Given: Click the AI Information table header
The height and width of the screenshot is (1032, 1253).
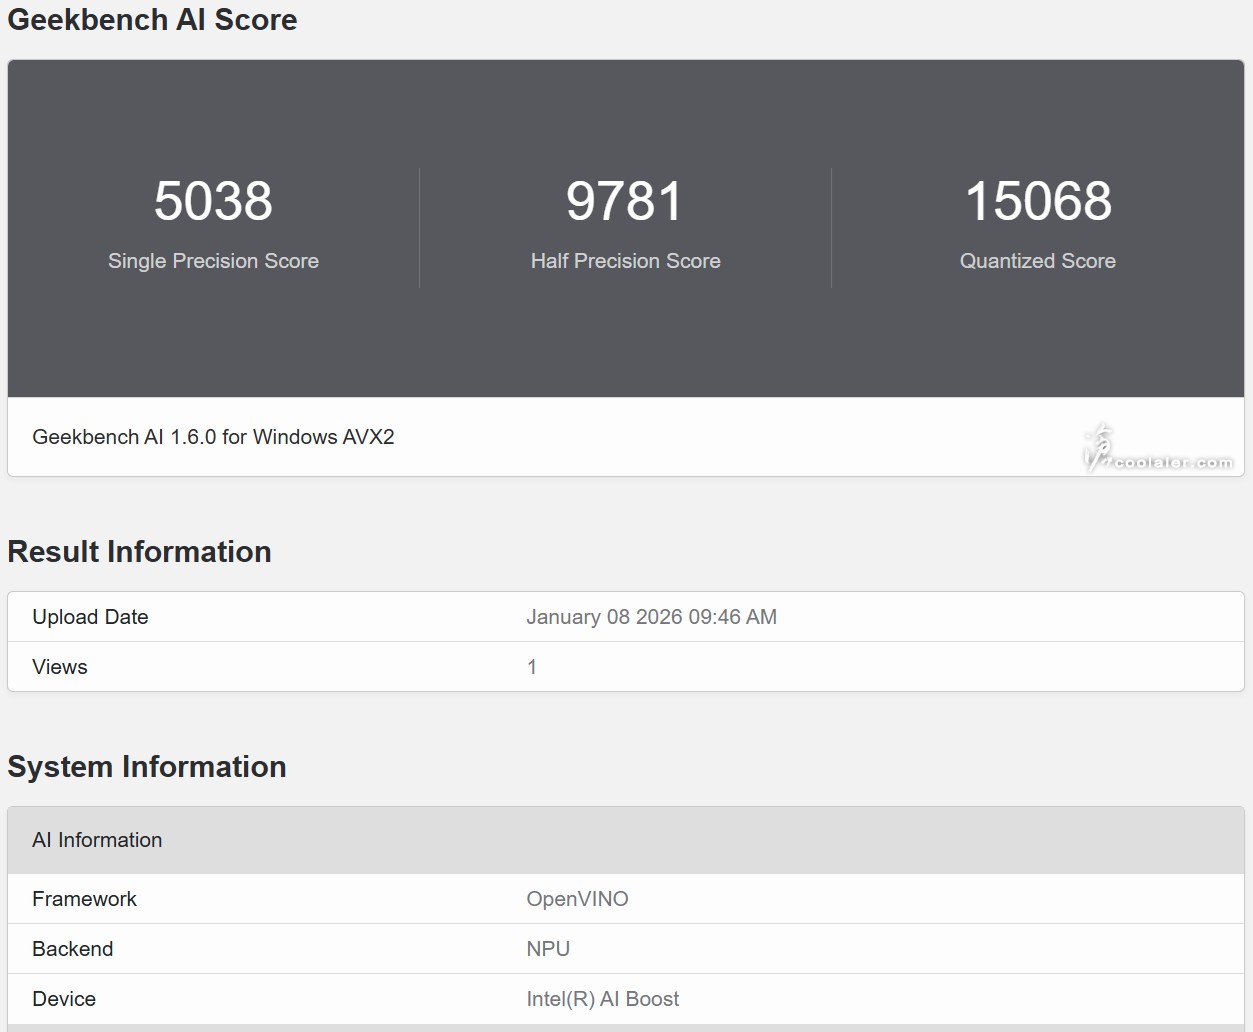Looking at the screenshot, I should tap(97, 840).
